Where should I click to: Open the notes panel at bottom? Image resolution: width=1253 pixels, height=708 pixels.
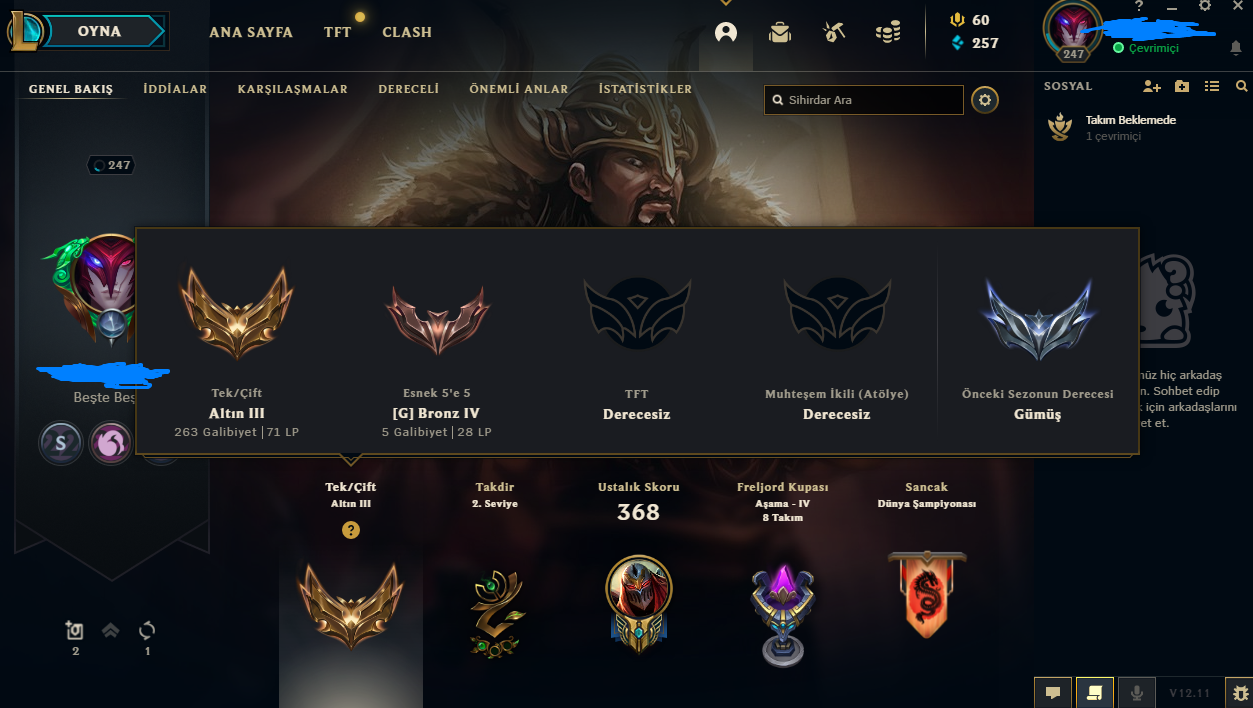point(1094,692)
